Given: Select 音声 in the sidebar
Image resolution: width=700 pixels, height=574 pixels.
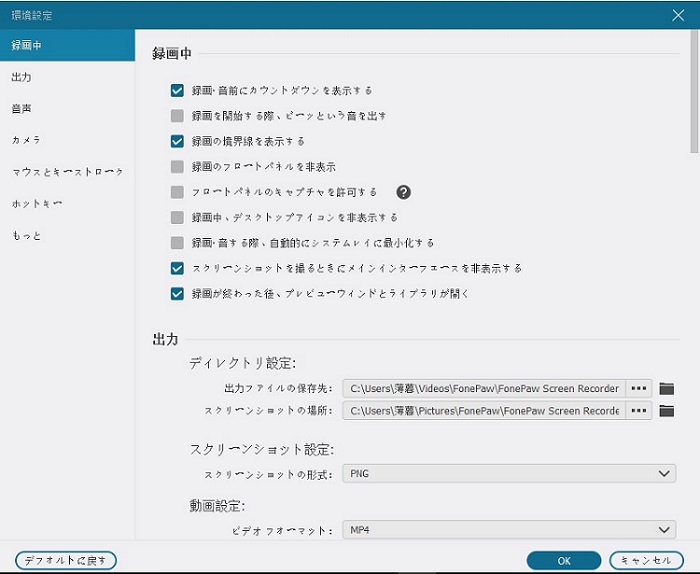Looking at the screenshot, I should coord(67,108).
